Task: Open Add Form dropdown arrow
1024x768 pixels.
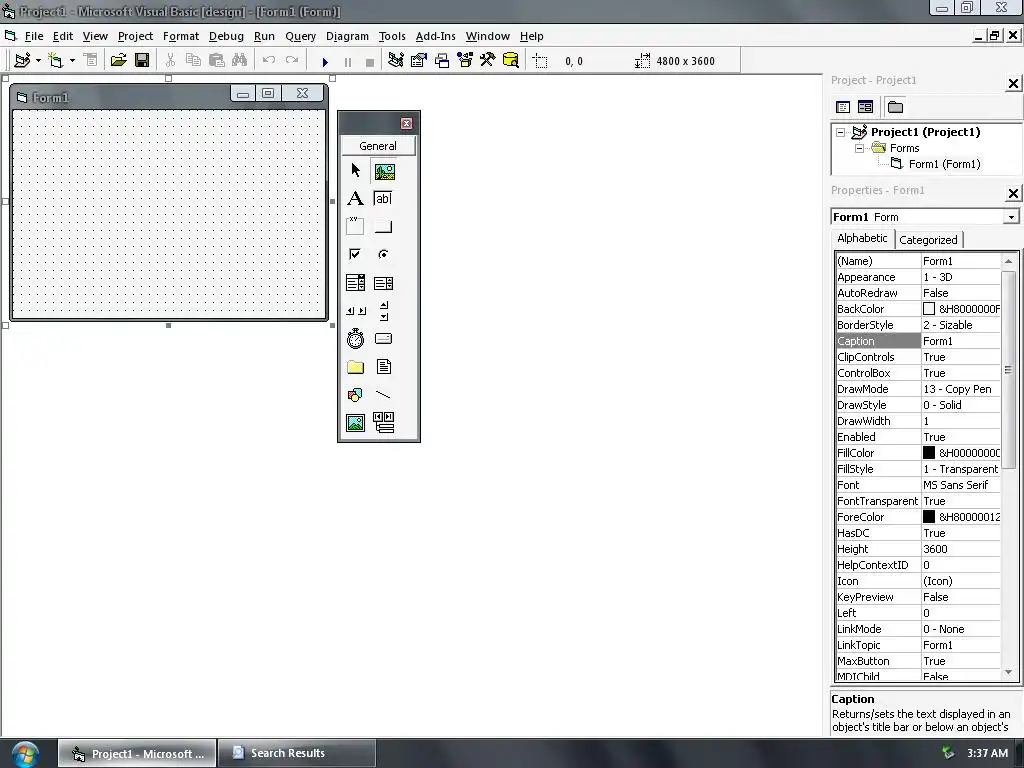Action: (x=72, y=61)
